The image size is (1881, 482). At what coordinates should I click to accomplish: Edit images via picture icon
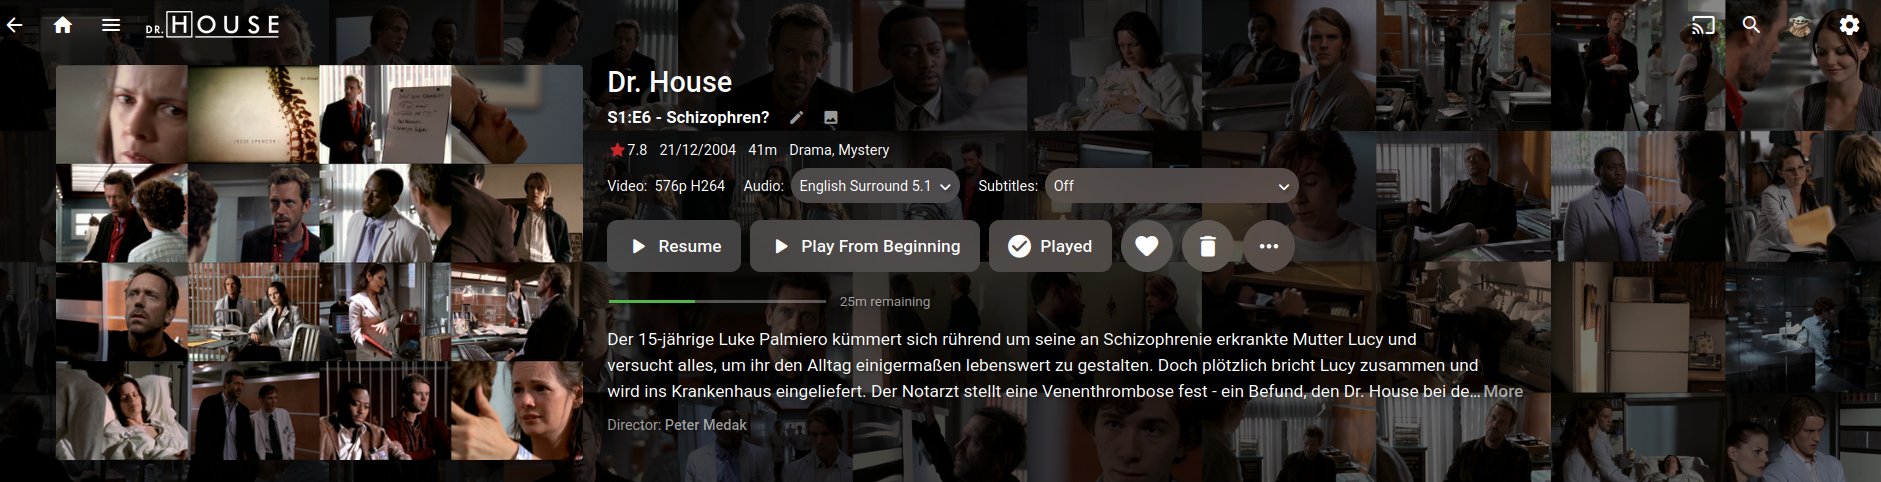click(x=830, y=118)
